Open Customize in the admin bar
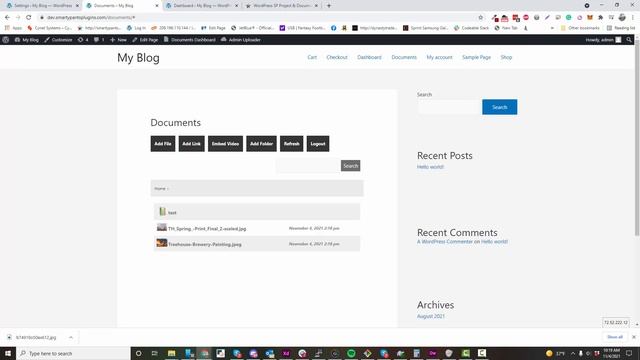The height and width of the screenshot is (360, 640). 58,40
